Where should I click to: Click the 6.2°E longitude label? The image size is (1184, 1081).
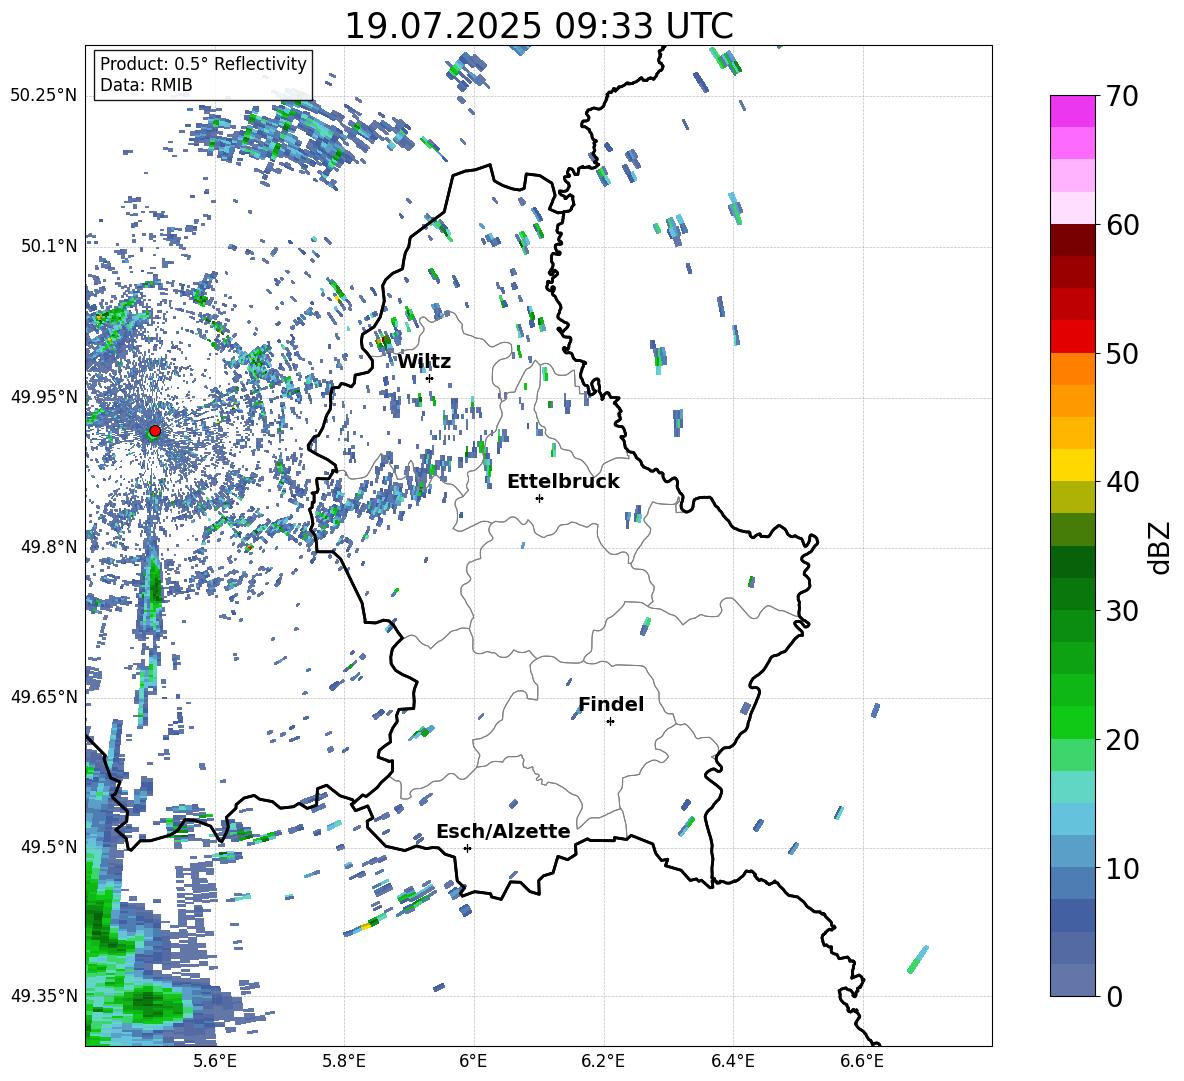pyautogui.click(x=603, y=1061)
